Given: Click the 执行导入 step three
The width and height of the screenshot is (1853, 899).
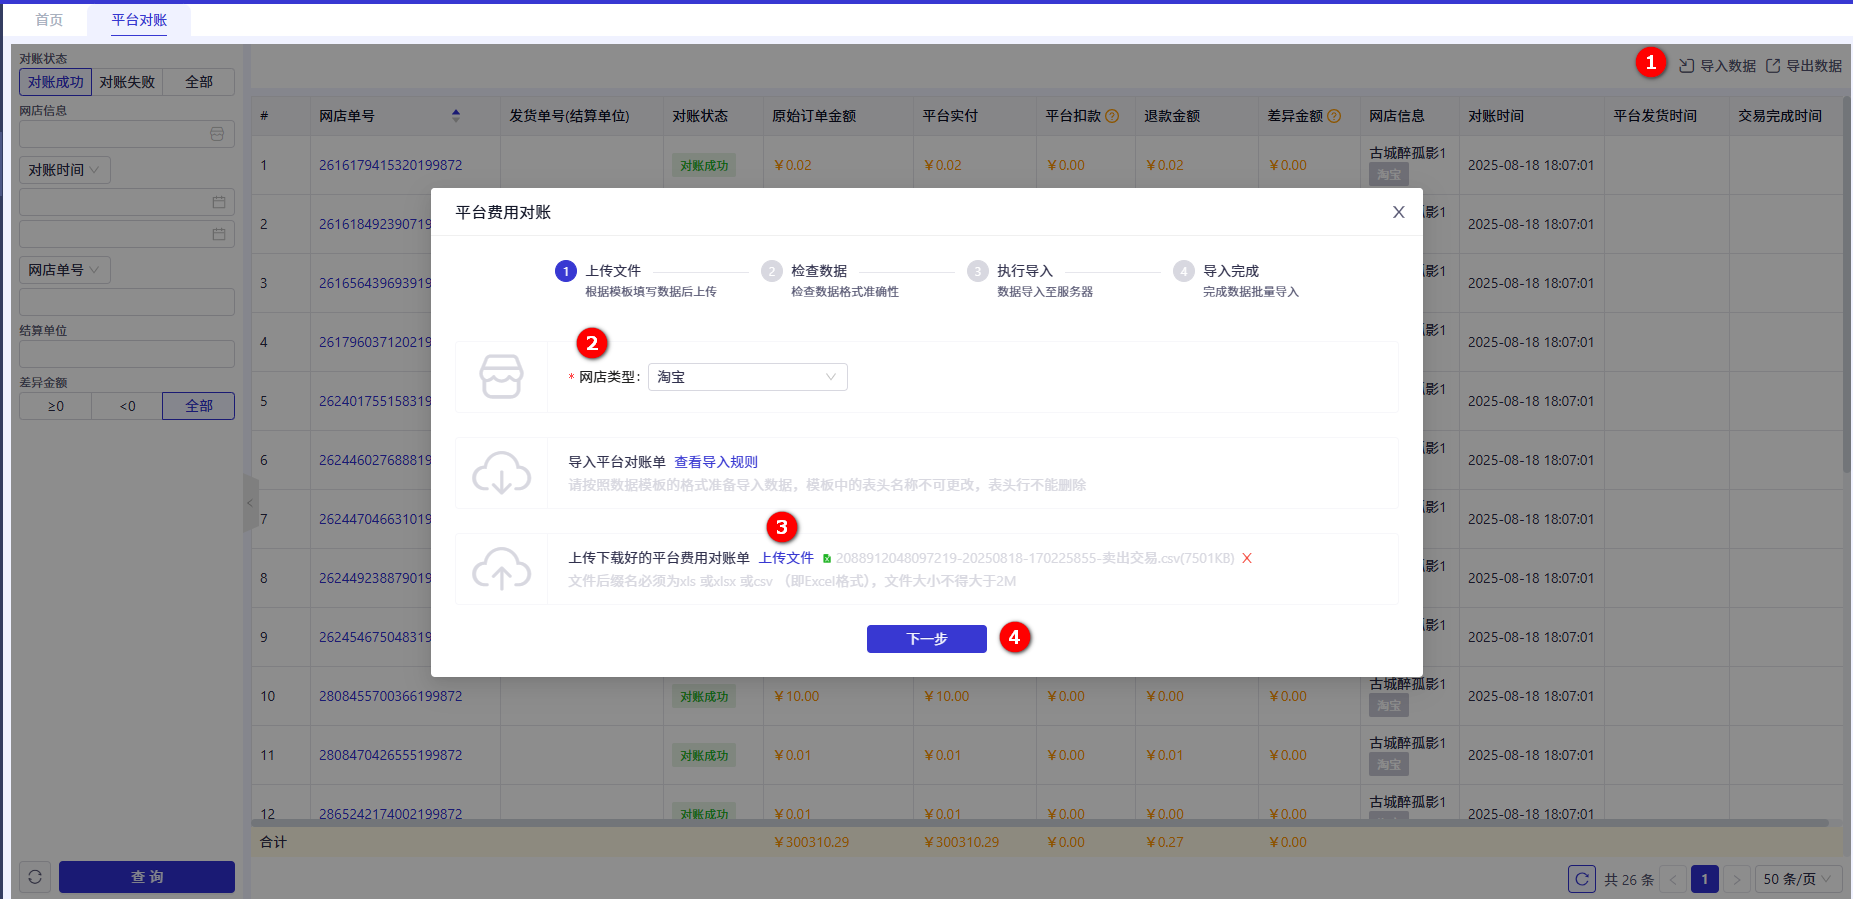Looking at the screenshot, I should click(x=1031, y=280).
